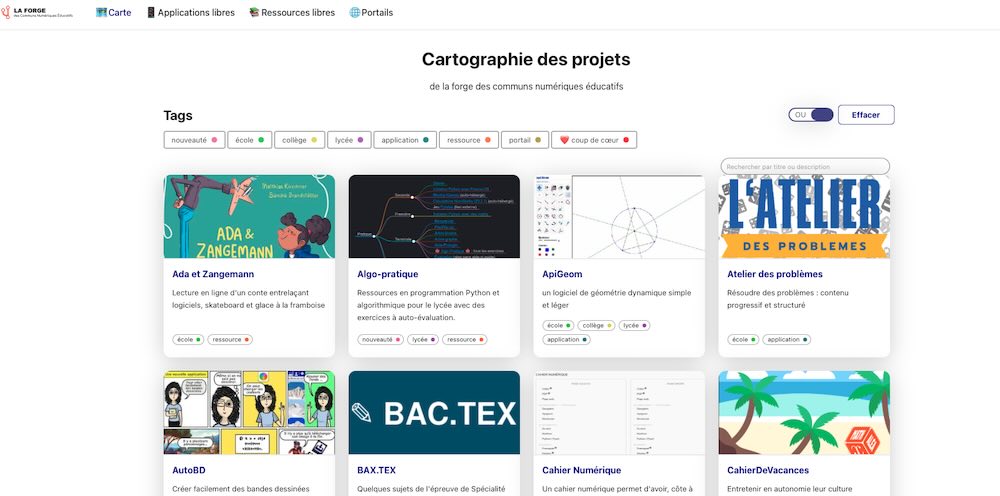The width and height of the screenshot is (1000, 496).
Task: Click the map icon beside Carte
Action: click(101, 12)
